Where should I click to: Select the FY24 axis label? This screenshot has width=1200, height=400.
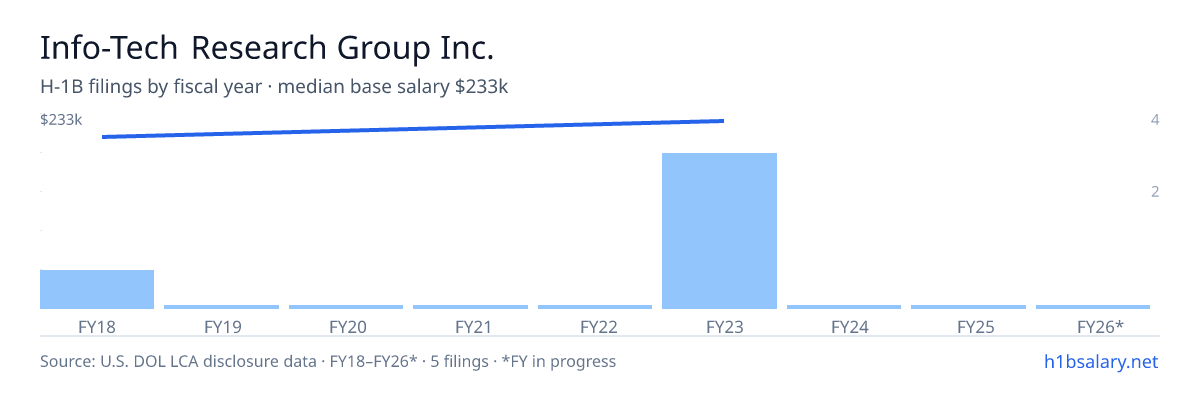pos(844,327)
